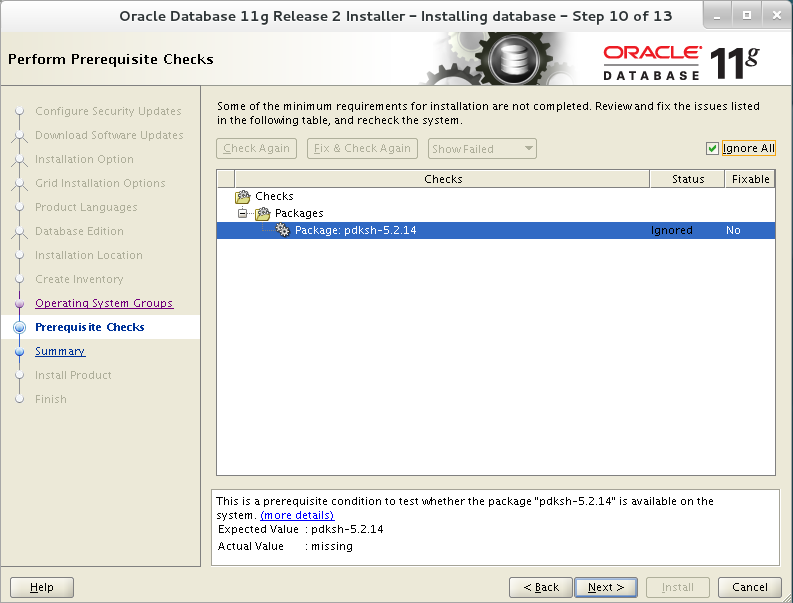The image size is (793, 603).
Task: Click the Configure Security Updates step
Action: coord(108,111)
